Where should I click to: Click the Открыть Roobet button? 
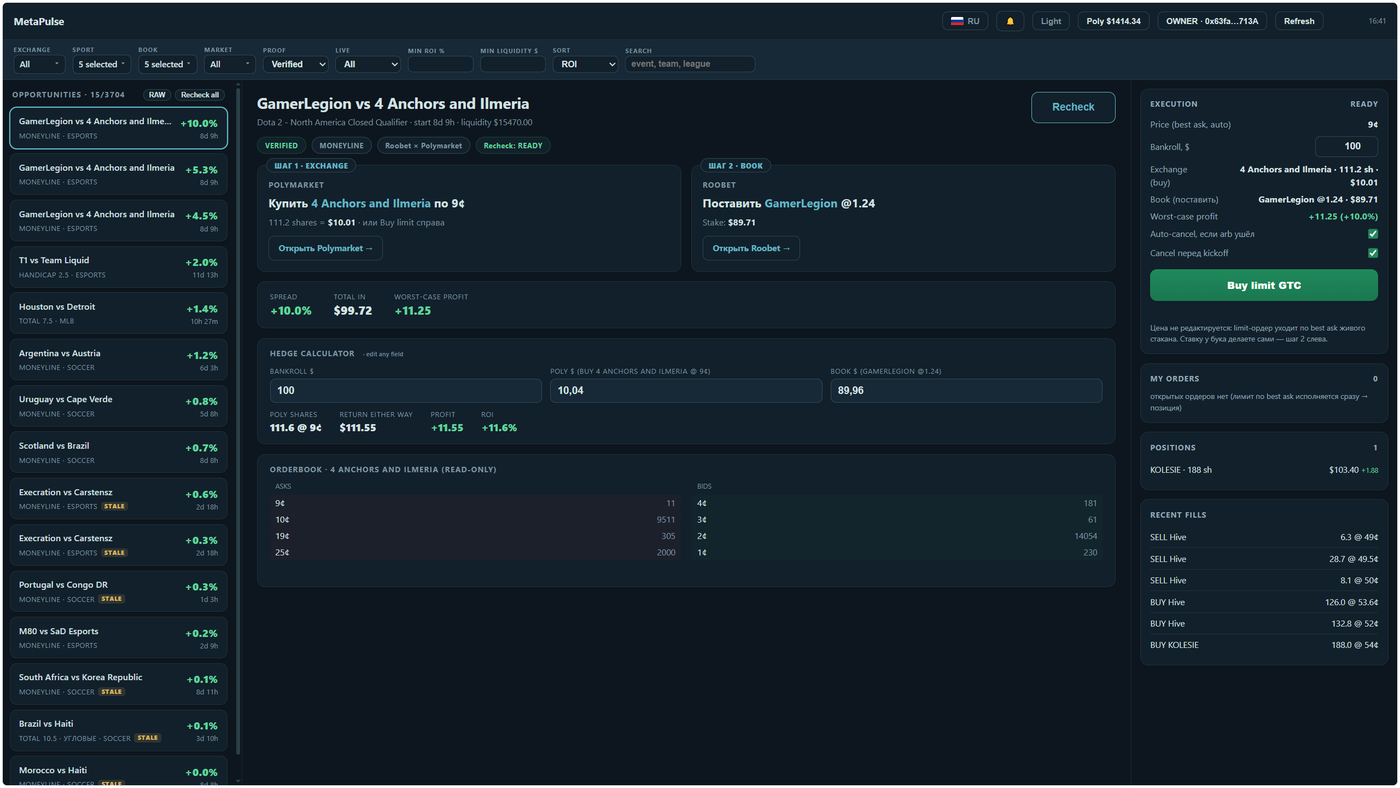pyautogui.click(x=751, y=248)
